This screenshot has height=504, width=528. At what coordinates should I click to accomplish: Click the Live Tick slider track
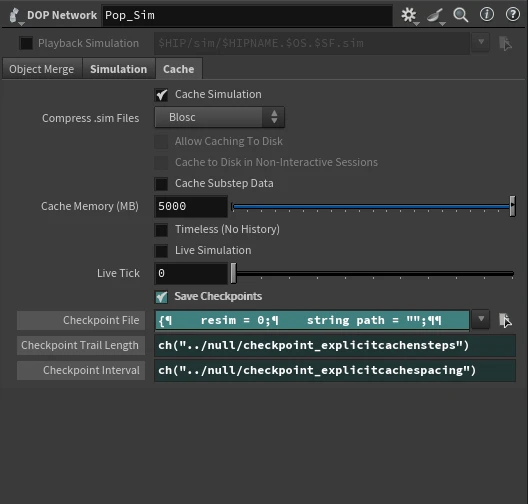373,273
